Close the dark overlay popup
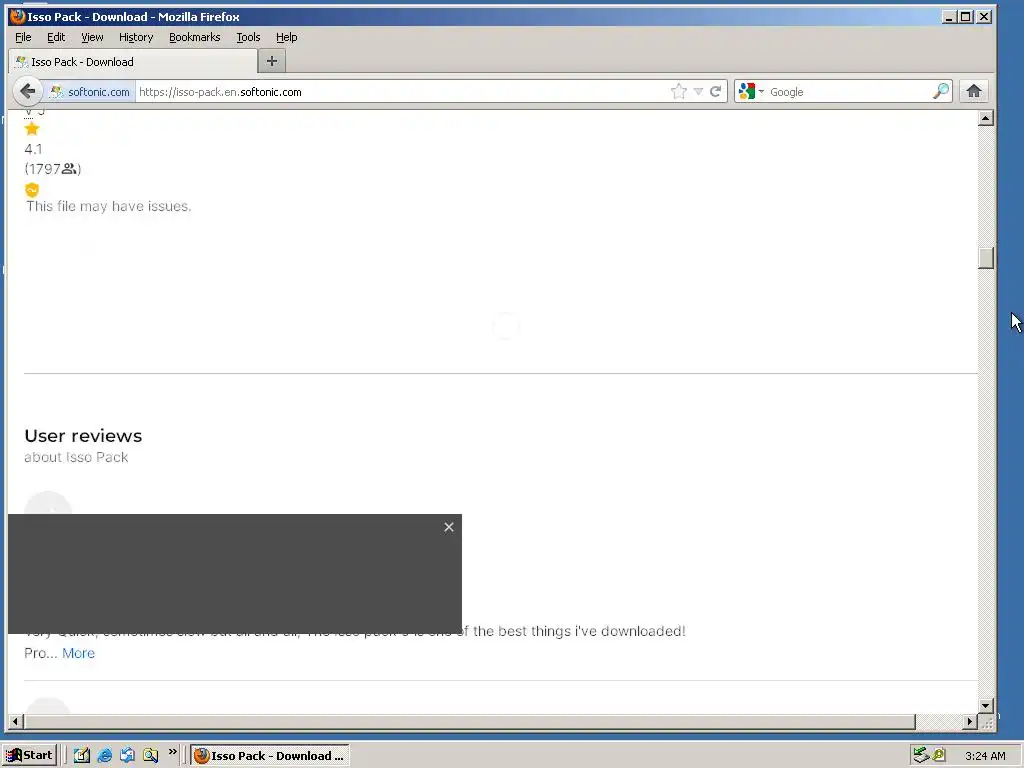 pos(449,527)
